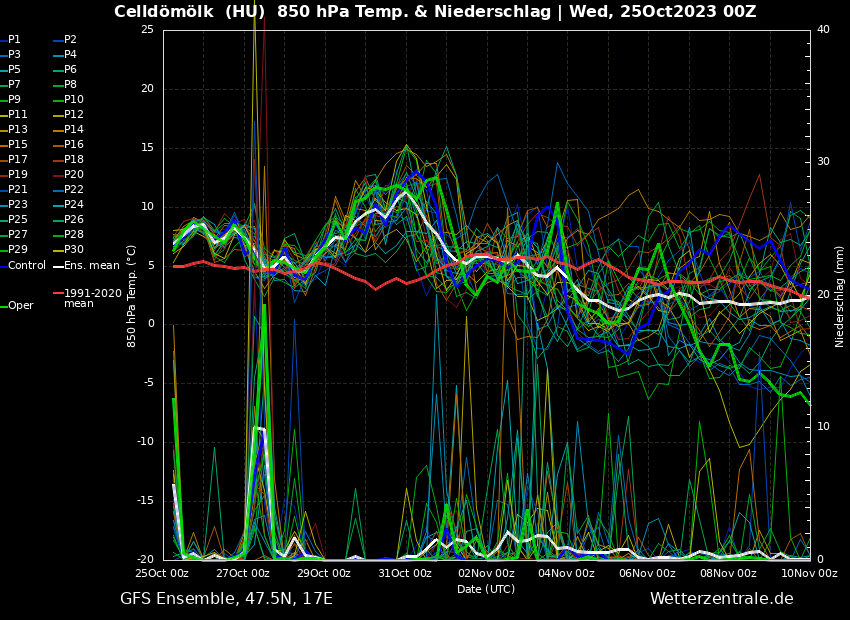
Task: Click the 850 hPa Temp. axis label
Action: [x=132, y=296]
